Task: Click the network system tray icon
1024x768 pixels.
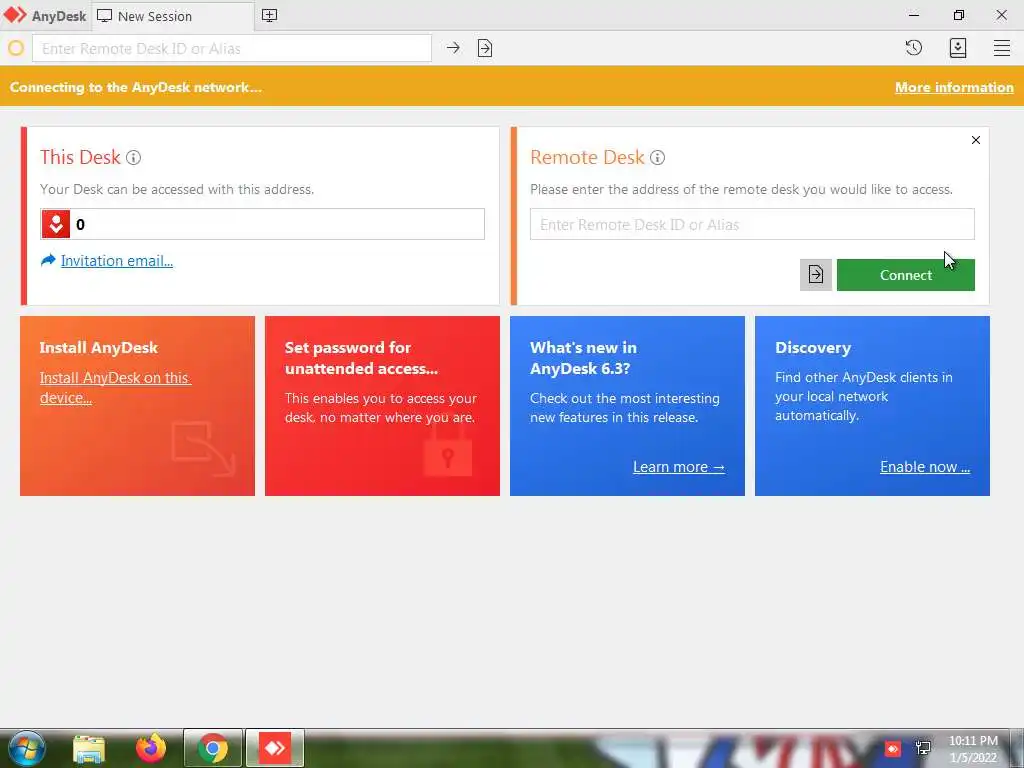Action: pos(923,748)
